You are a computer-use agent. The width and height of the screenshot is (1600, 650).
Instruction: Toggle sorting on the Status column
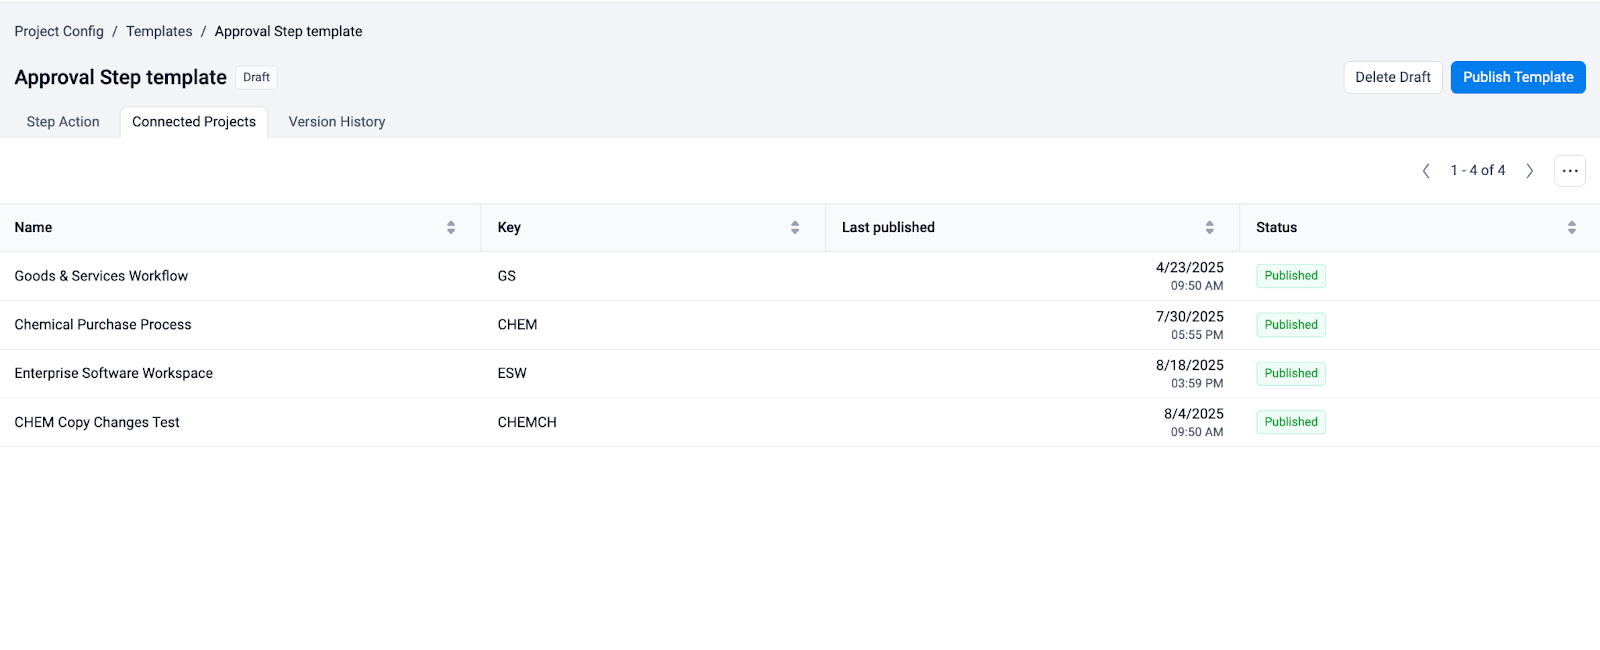tap(1571, 228)
